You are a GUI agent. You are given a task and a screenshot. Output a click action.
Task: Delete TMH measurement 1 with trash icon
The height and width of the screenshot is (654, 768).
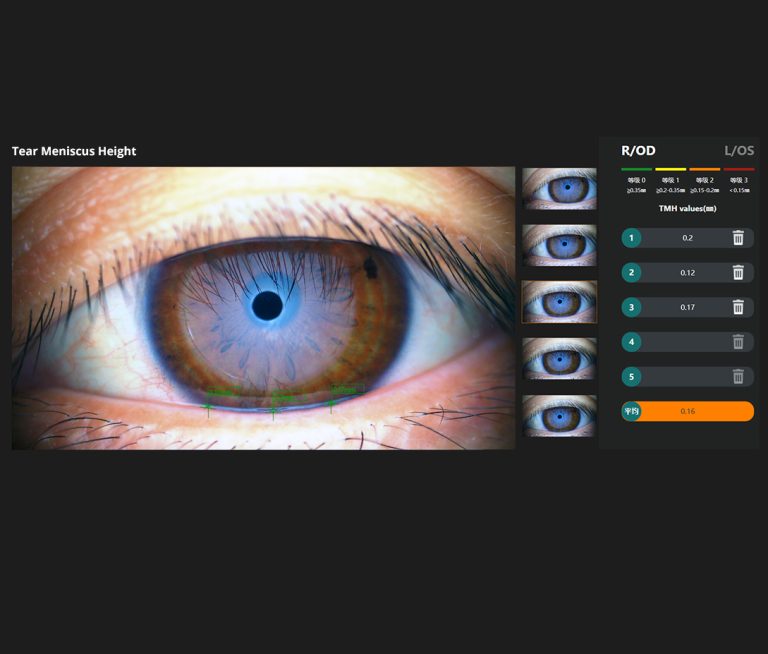738,238
